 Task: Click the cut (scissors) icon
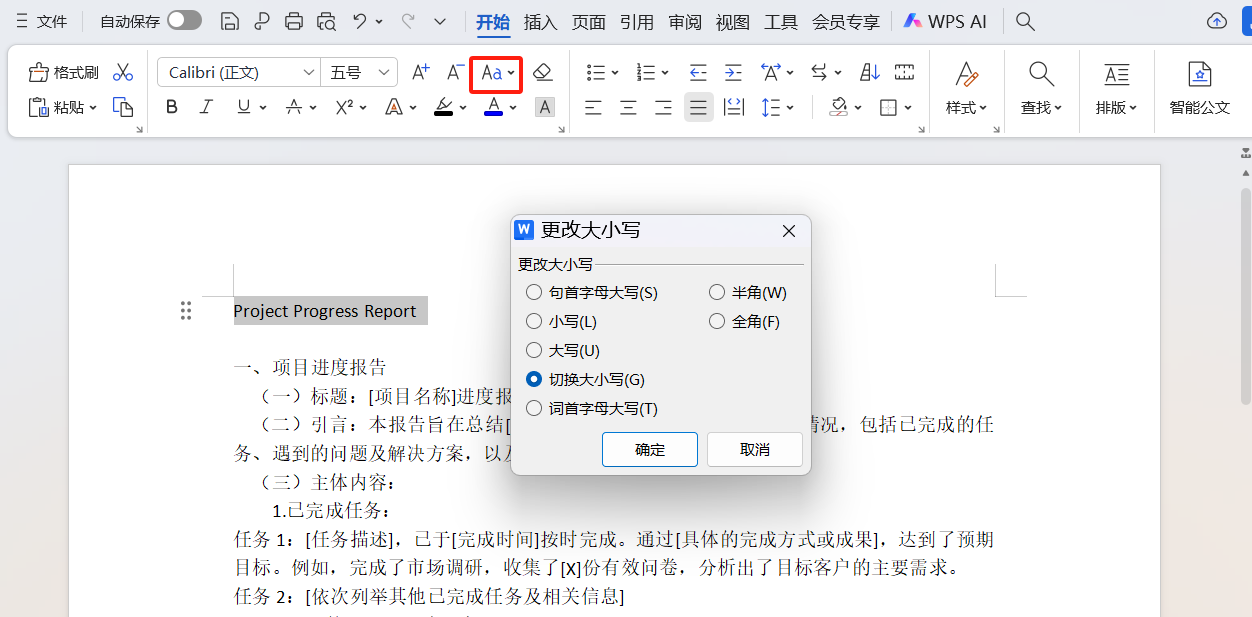tap(123, 72)
